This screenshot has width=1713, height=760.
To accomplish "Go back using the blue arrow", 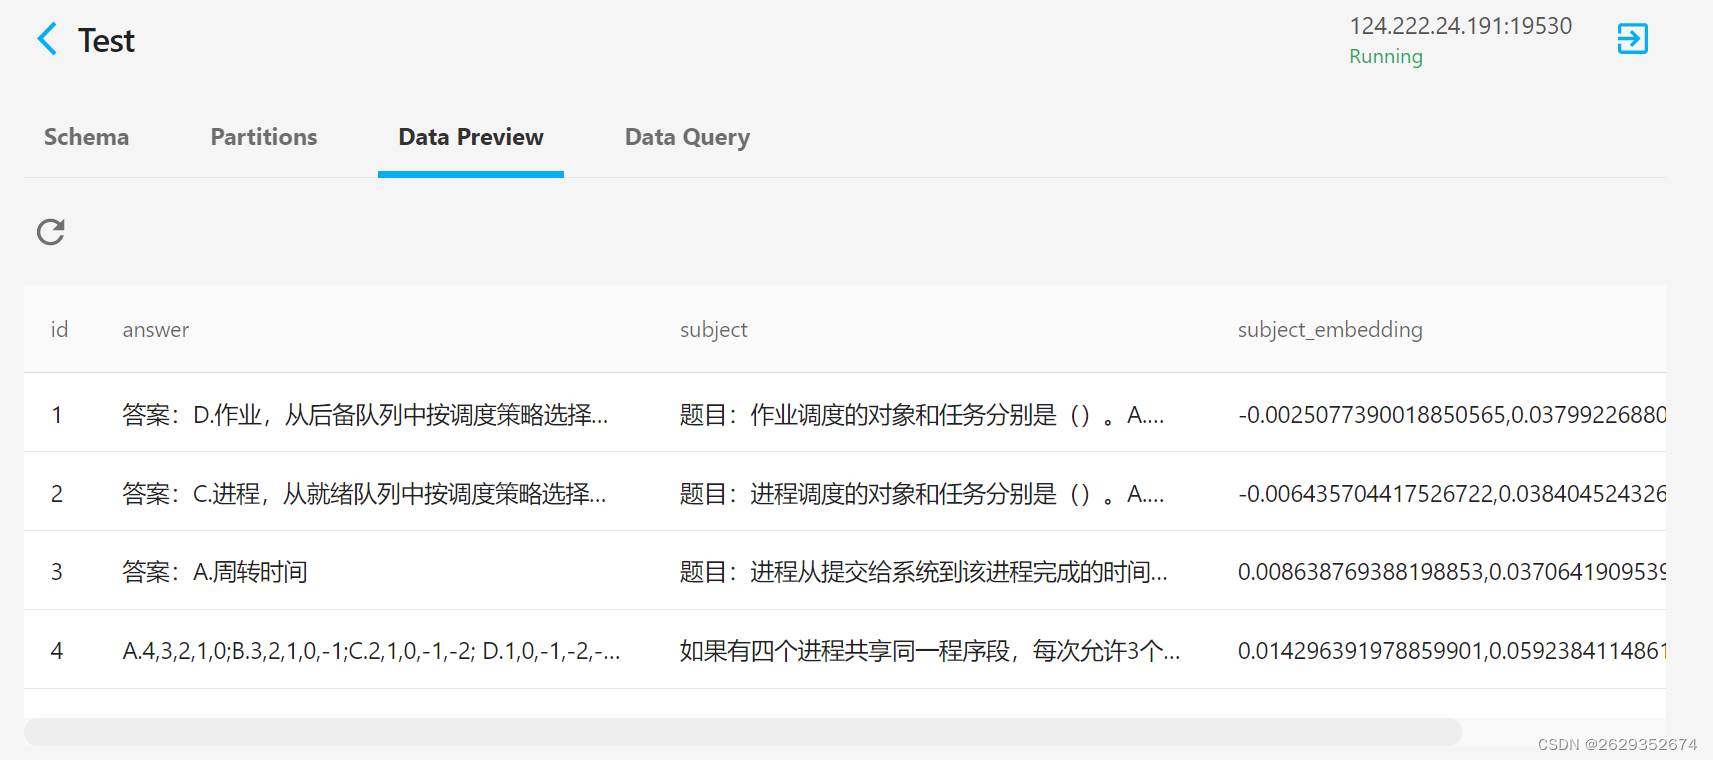I will pos(47,40).
